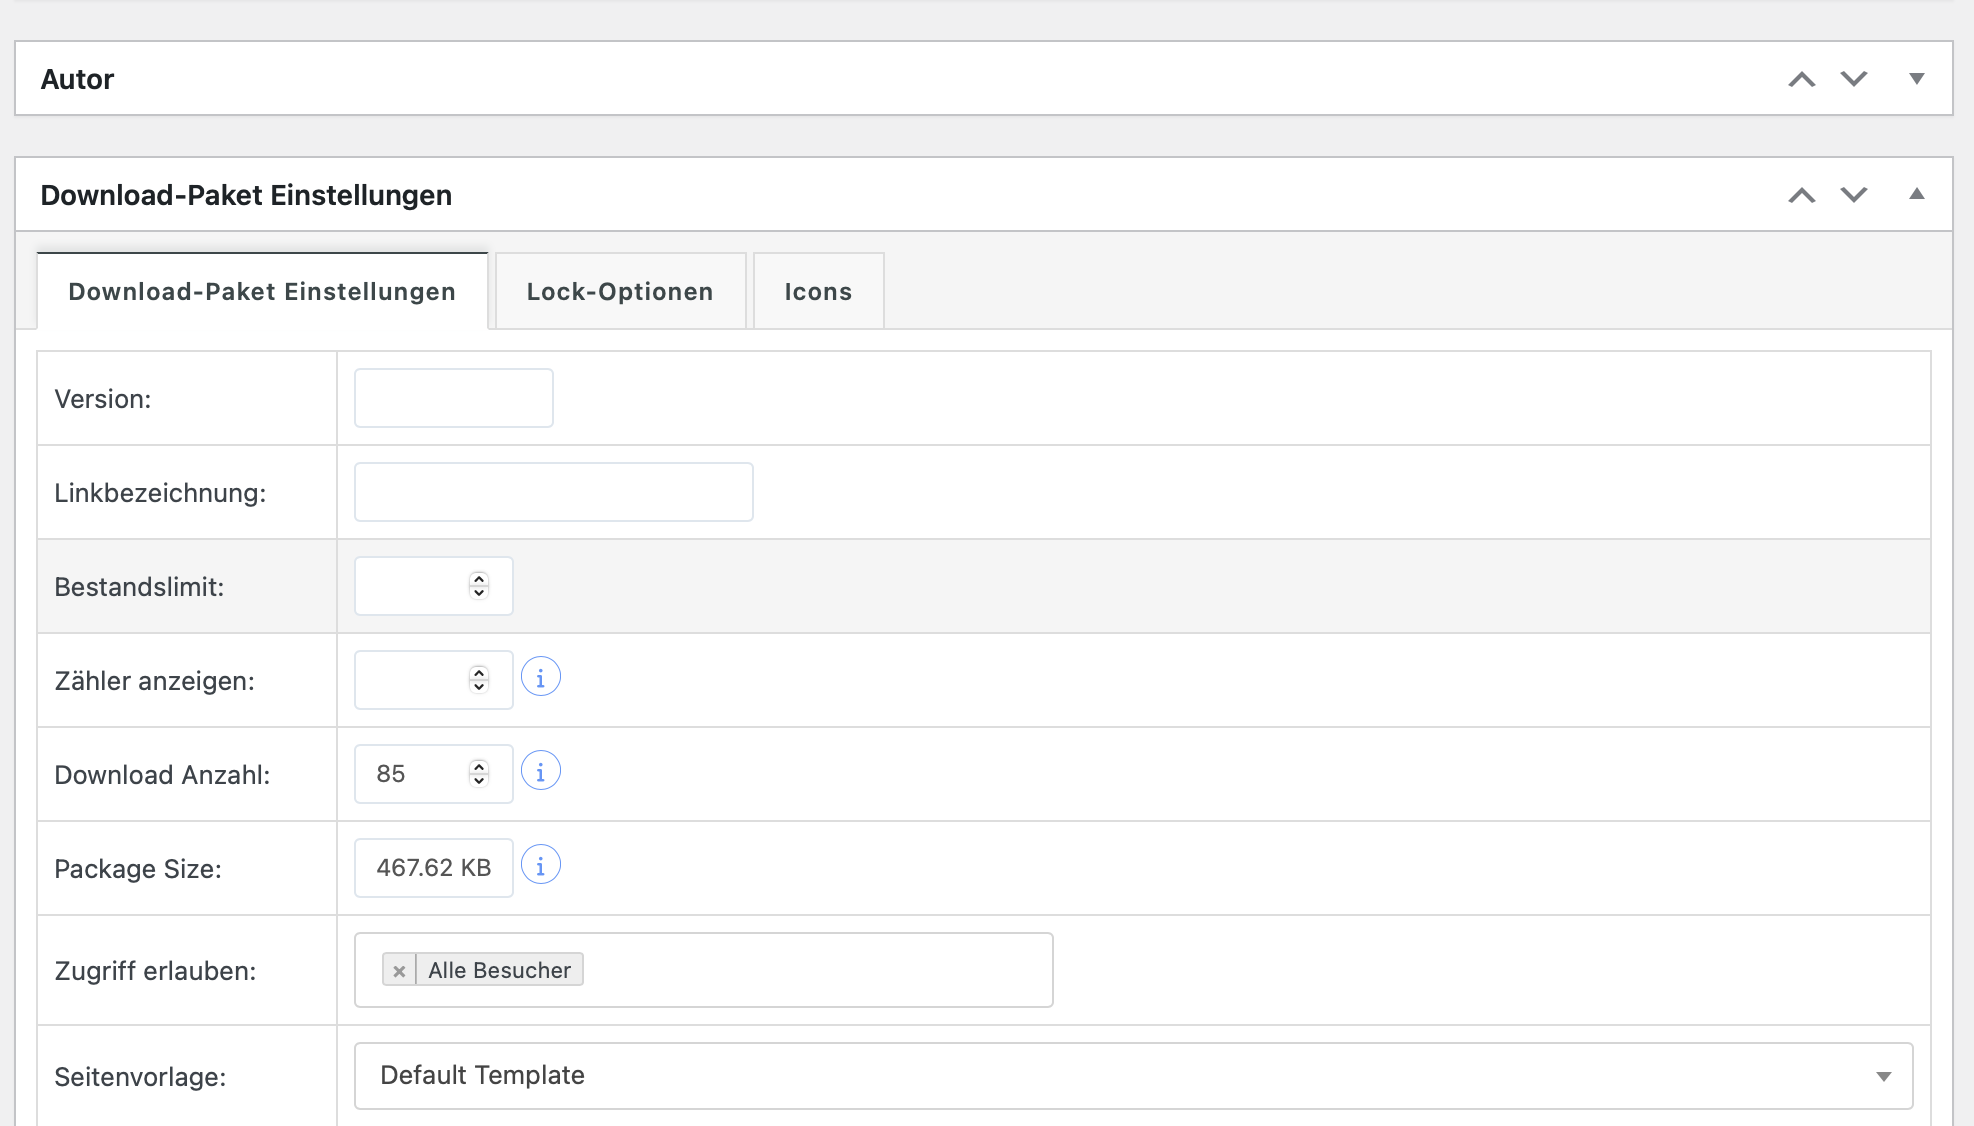Select the Download-Paket Einstellungen tab
This screenshot has width=1974, height=1126.
tap(262, 291)
